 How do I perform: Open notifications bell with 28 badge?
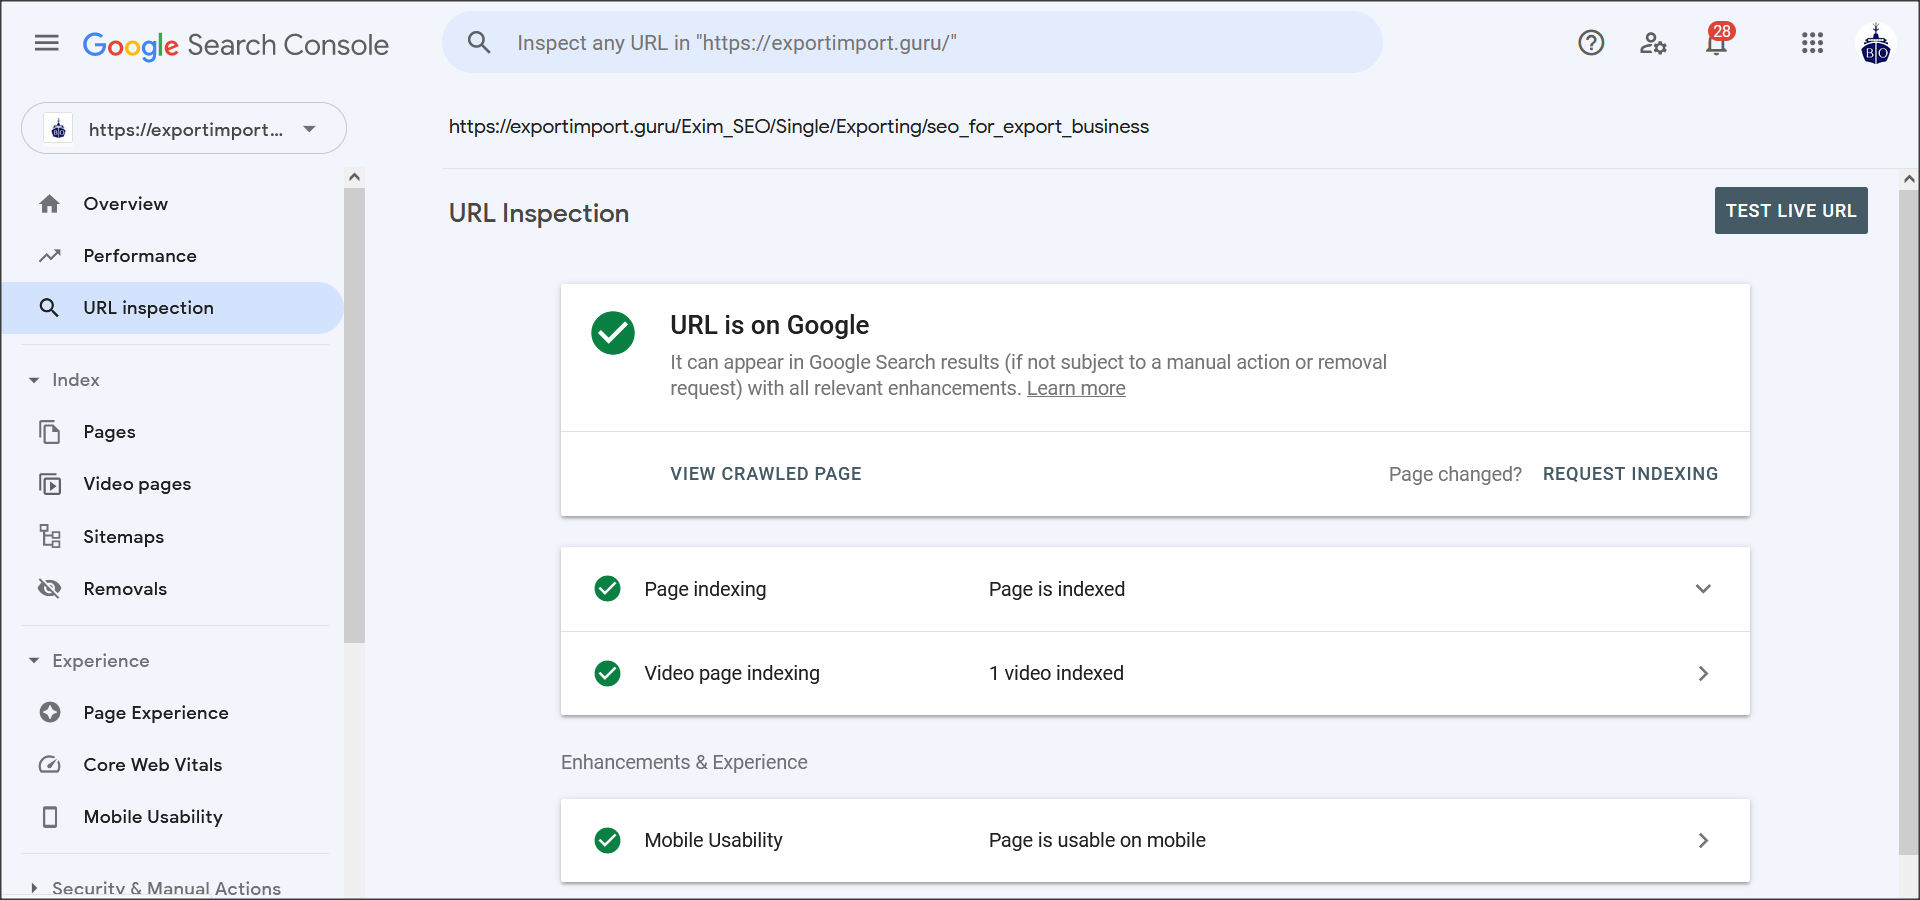click(1717, 41)
